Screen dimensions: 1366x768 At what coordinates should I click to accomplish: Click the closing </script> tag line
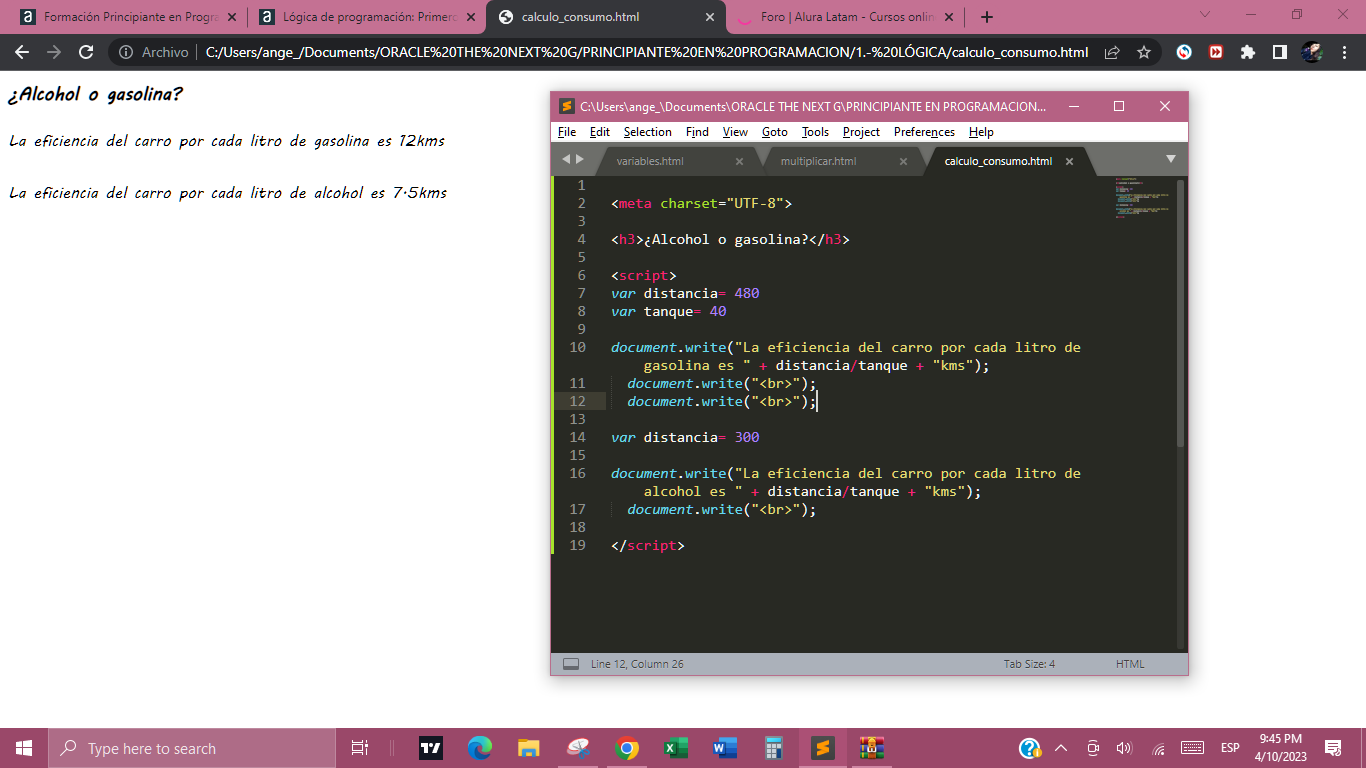[x=648, y=545]
